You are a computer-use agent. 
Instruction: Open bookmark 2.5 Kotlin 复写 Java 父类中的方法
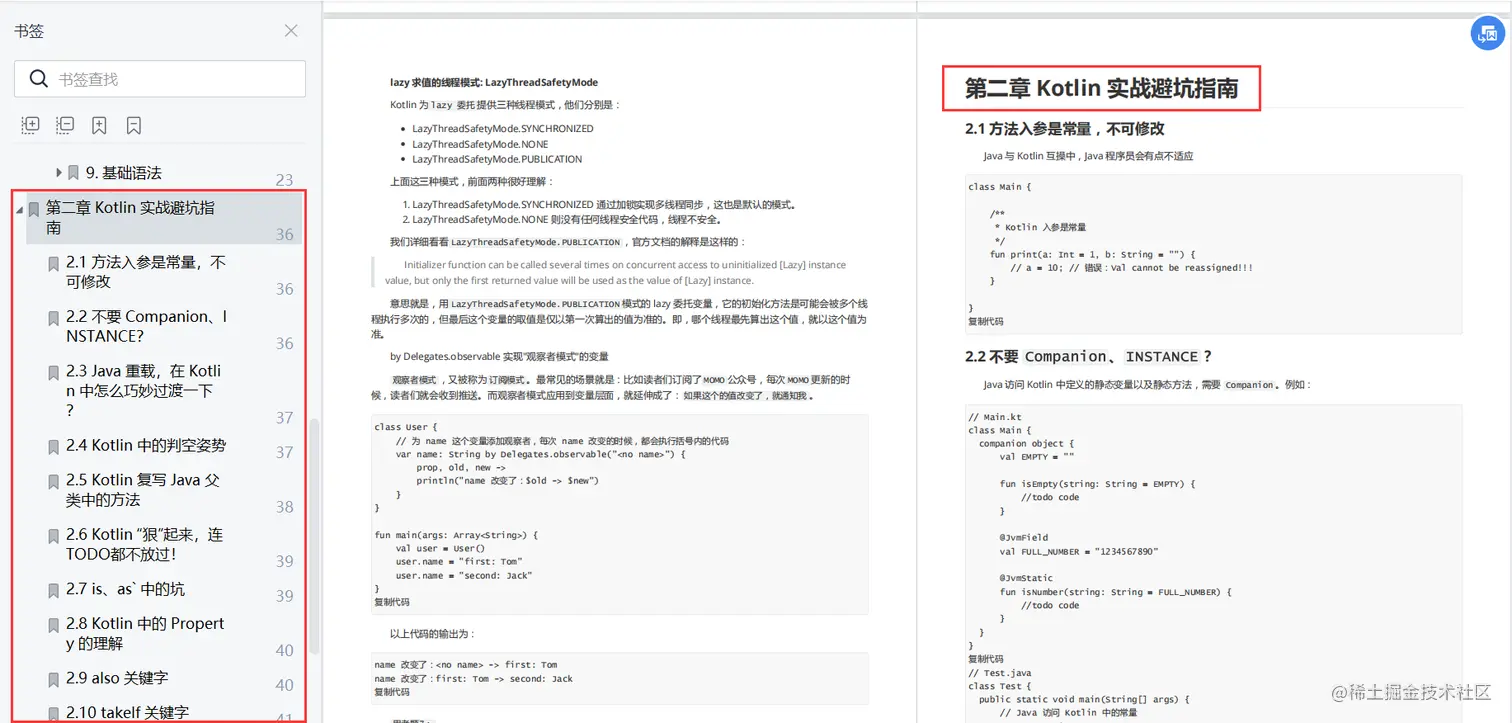pos(143,490)
